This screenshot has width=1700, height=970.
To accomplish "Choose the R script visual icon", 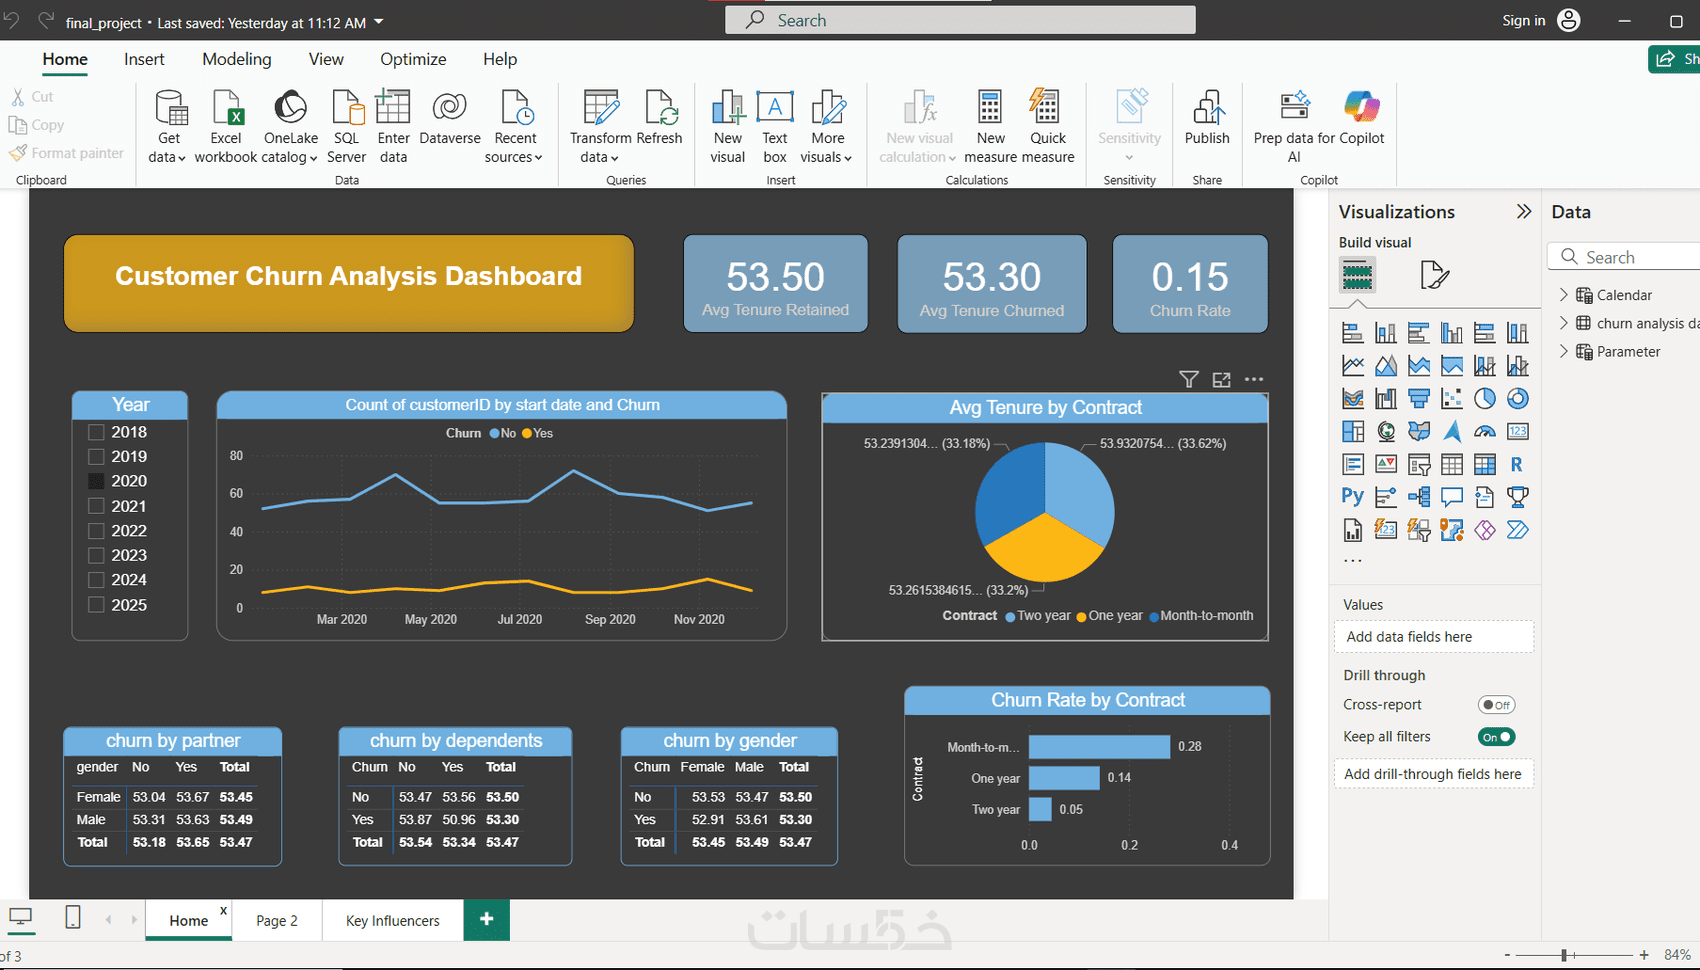I will (x=1517, y=465).
